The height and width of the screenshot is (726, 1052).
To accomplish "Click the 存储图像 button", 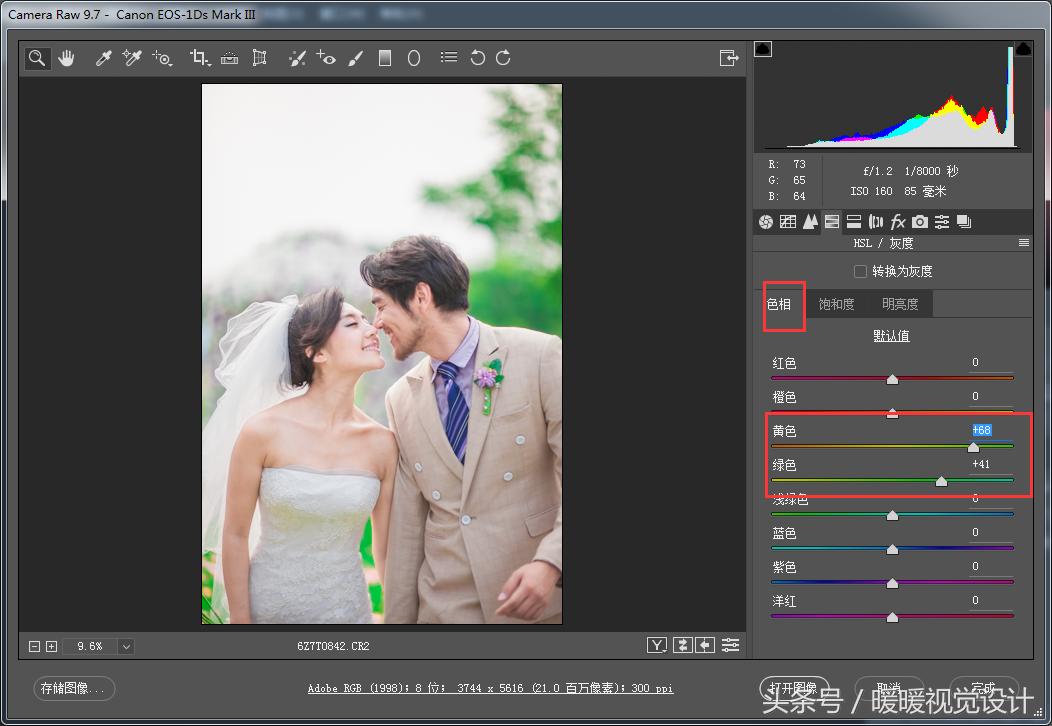I will click(x=75, y=688).
